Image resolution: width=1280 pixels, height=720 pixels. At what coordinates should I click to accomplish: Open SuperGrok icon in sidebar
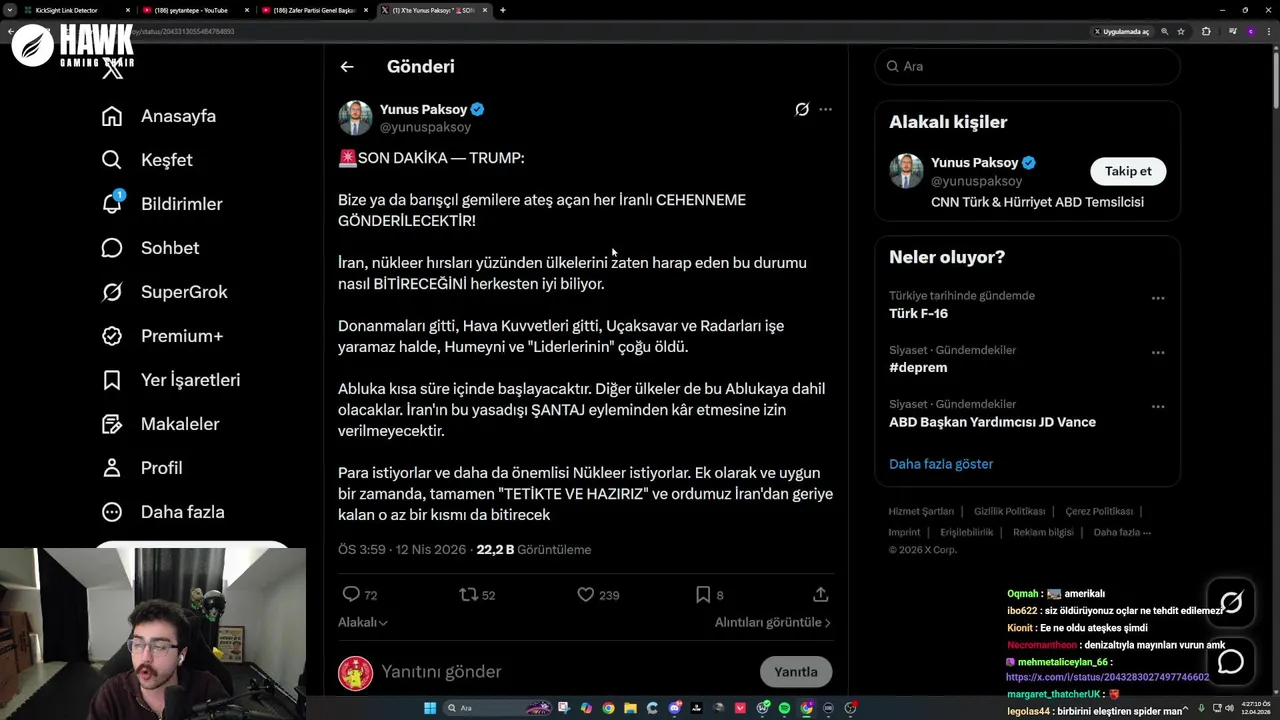click(x=112, y=292)
